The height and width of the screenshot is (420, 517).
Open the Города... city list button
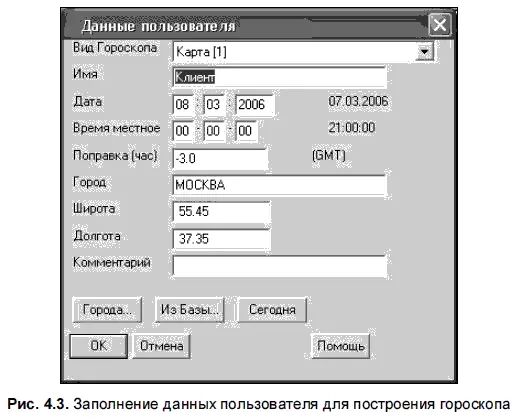[107, 310]
